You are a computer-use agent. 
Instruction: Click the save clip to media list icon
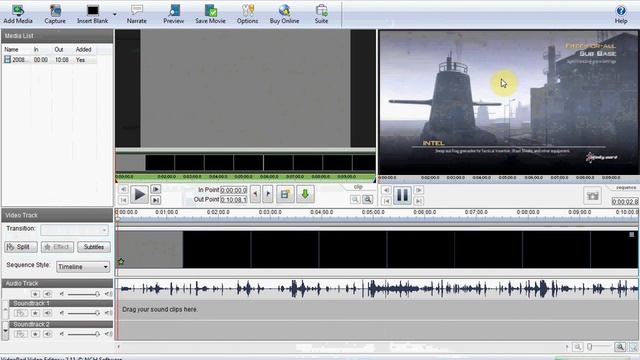285,194
